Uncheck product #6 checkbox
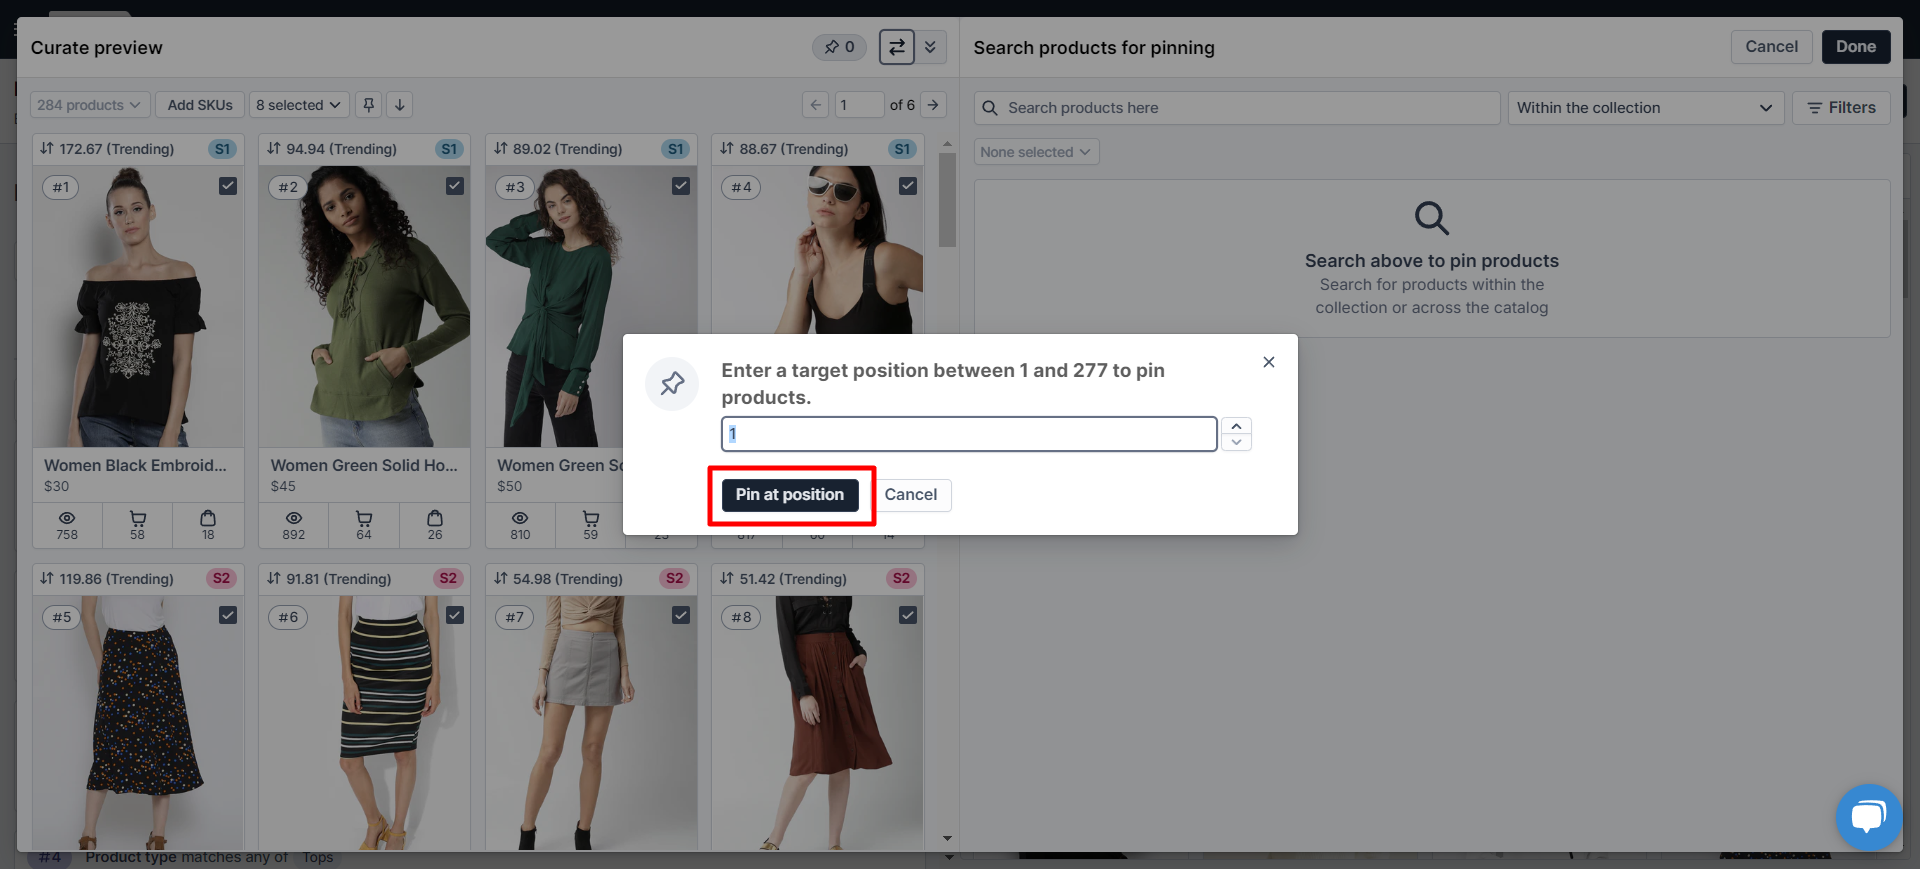This screenshot has height=869, width=1920. (455, 615)
